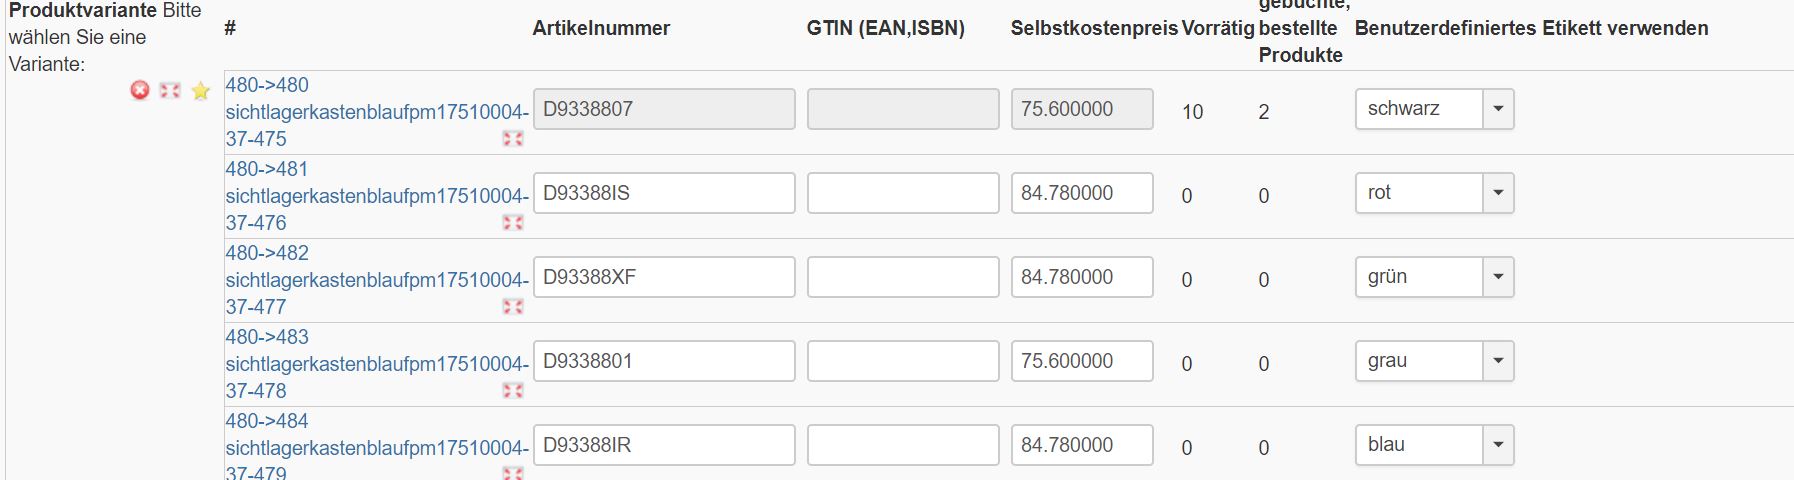Open the 'schwarz' label dropdown
Image resolution: width=1794 pixels, height=480 pixels.
coord(1497,109)
